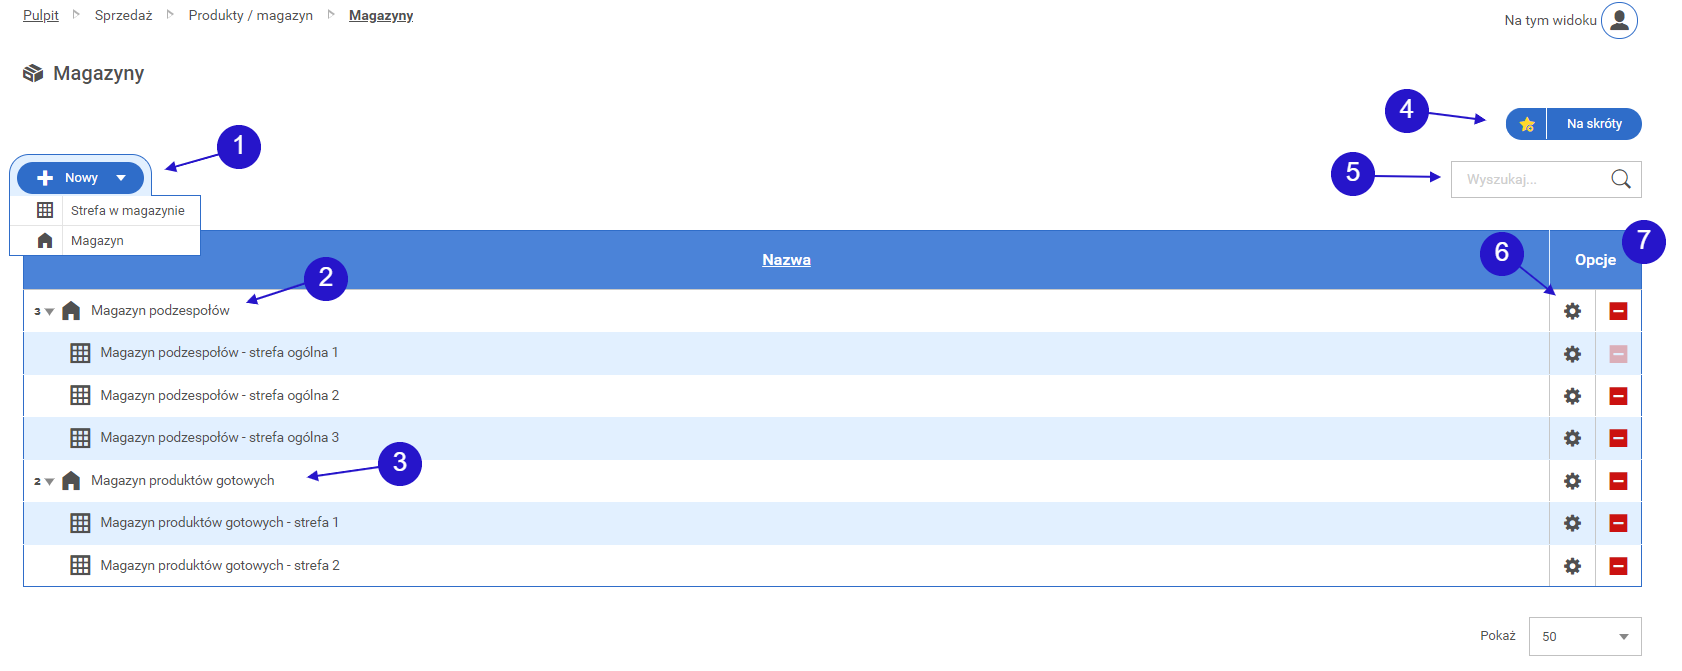Click the Na skróty button
The image size is (1682, 671).
pyautogui.click(x=1594, y=124)
